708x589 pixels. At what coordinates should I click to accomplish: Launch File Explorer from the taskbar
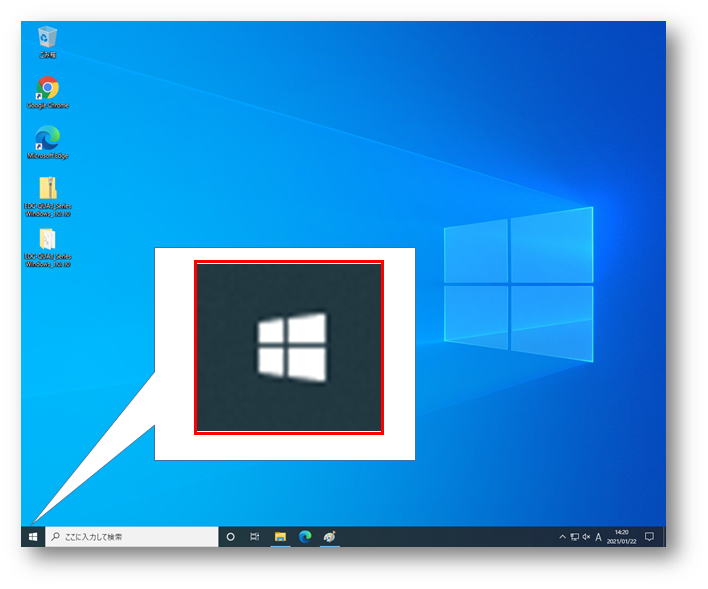click(280, 537)
